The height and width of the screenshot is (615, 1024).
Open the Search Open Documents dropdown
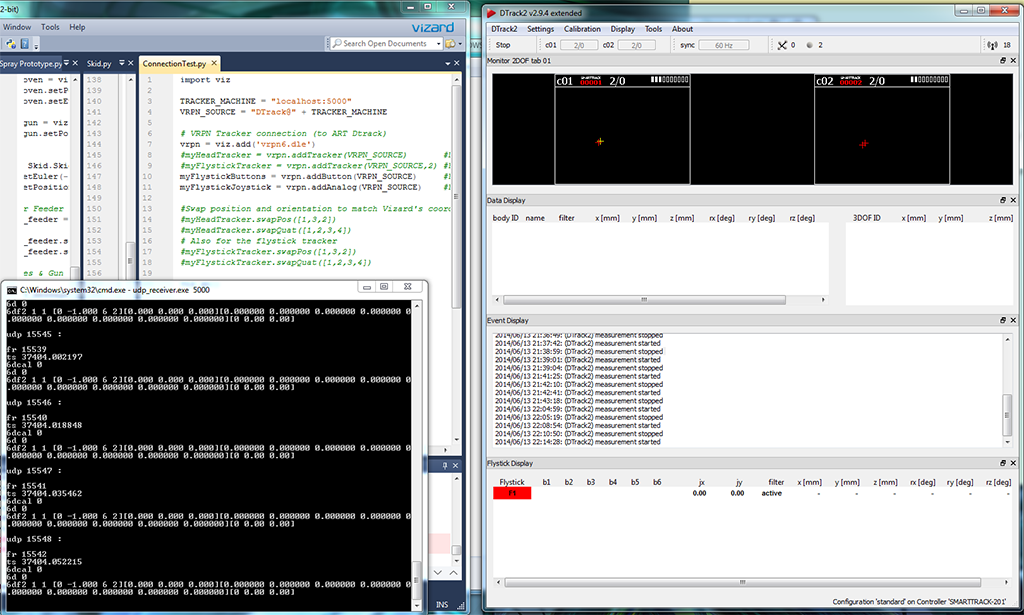pos(436,44)
